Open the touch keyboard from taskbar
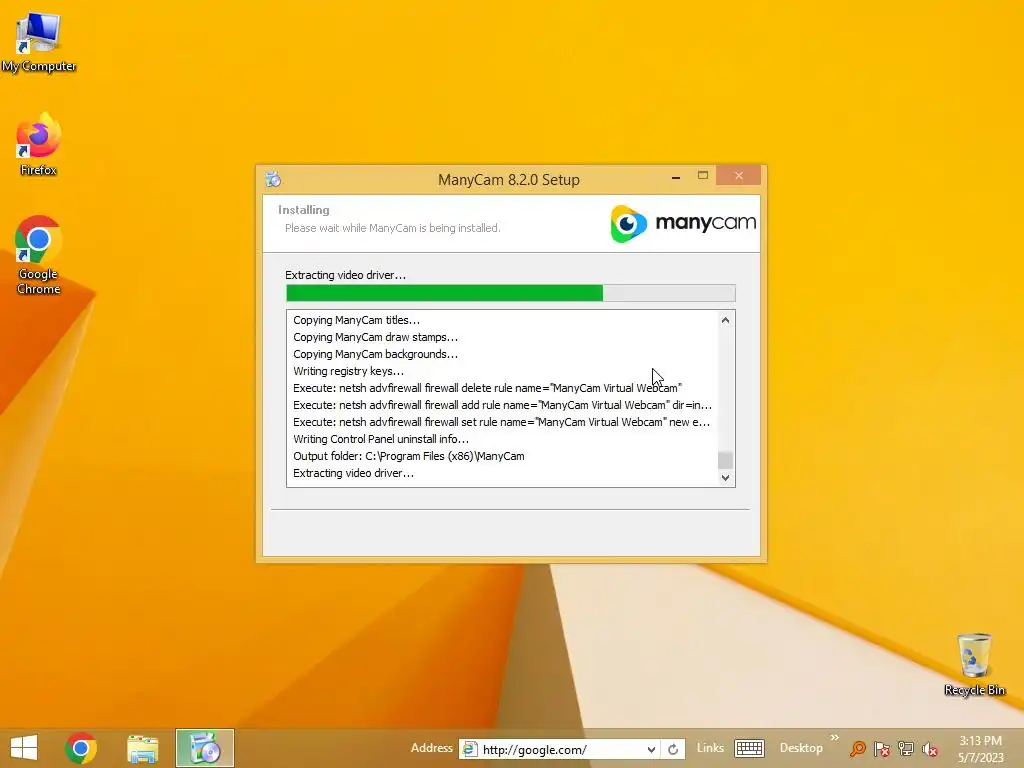The height and width of the screenshot is (768, 1024). click(x=749, y=748)
